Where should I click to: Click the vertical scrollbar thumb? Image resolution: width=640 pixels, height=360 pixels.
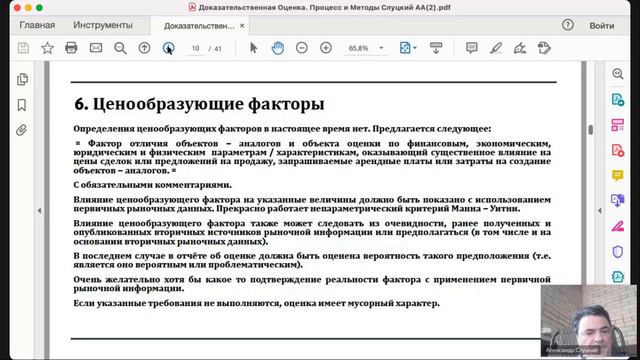[x=591, y=130]
